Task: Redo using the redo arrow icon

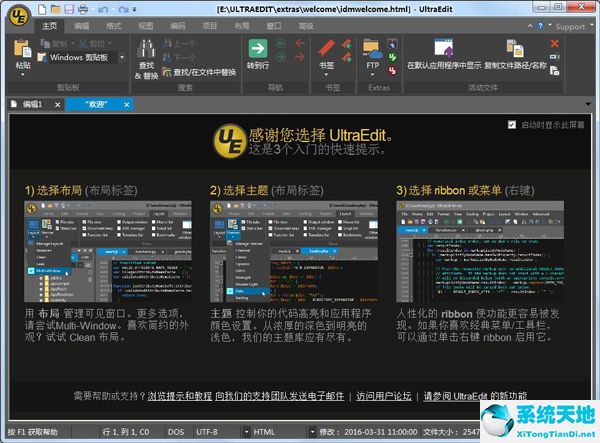Action: [x=123, y=10]
